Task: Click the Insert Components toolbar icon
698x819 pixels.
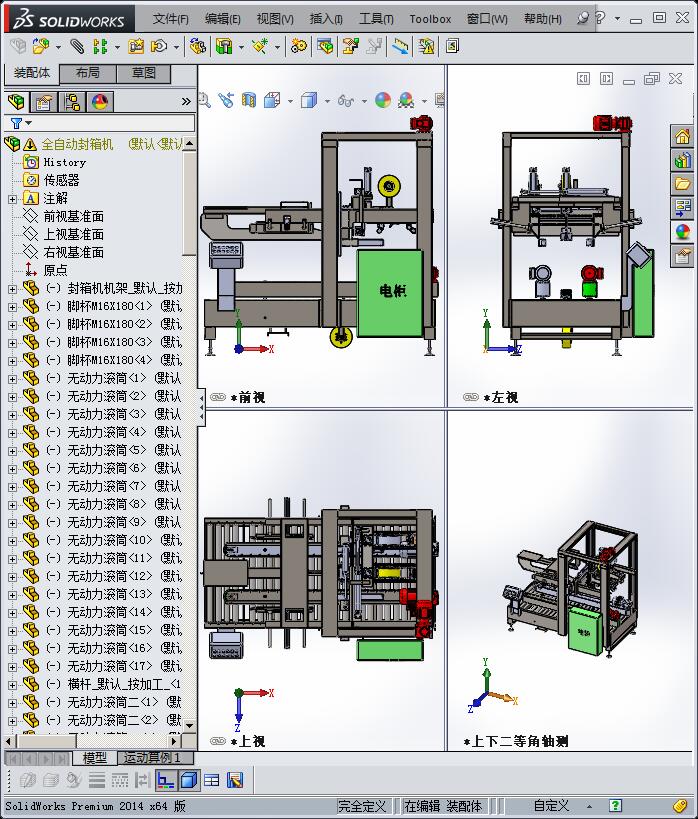Action: (40, 47)
